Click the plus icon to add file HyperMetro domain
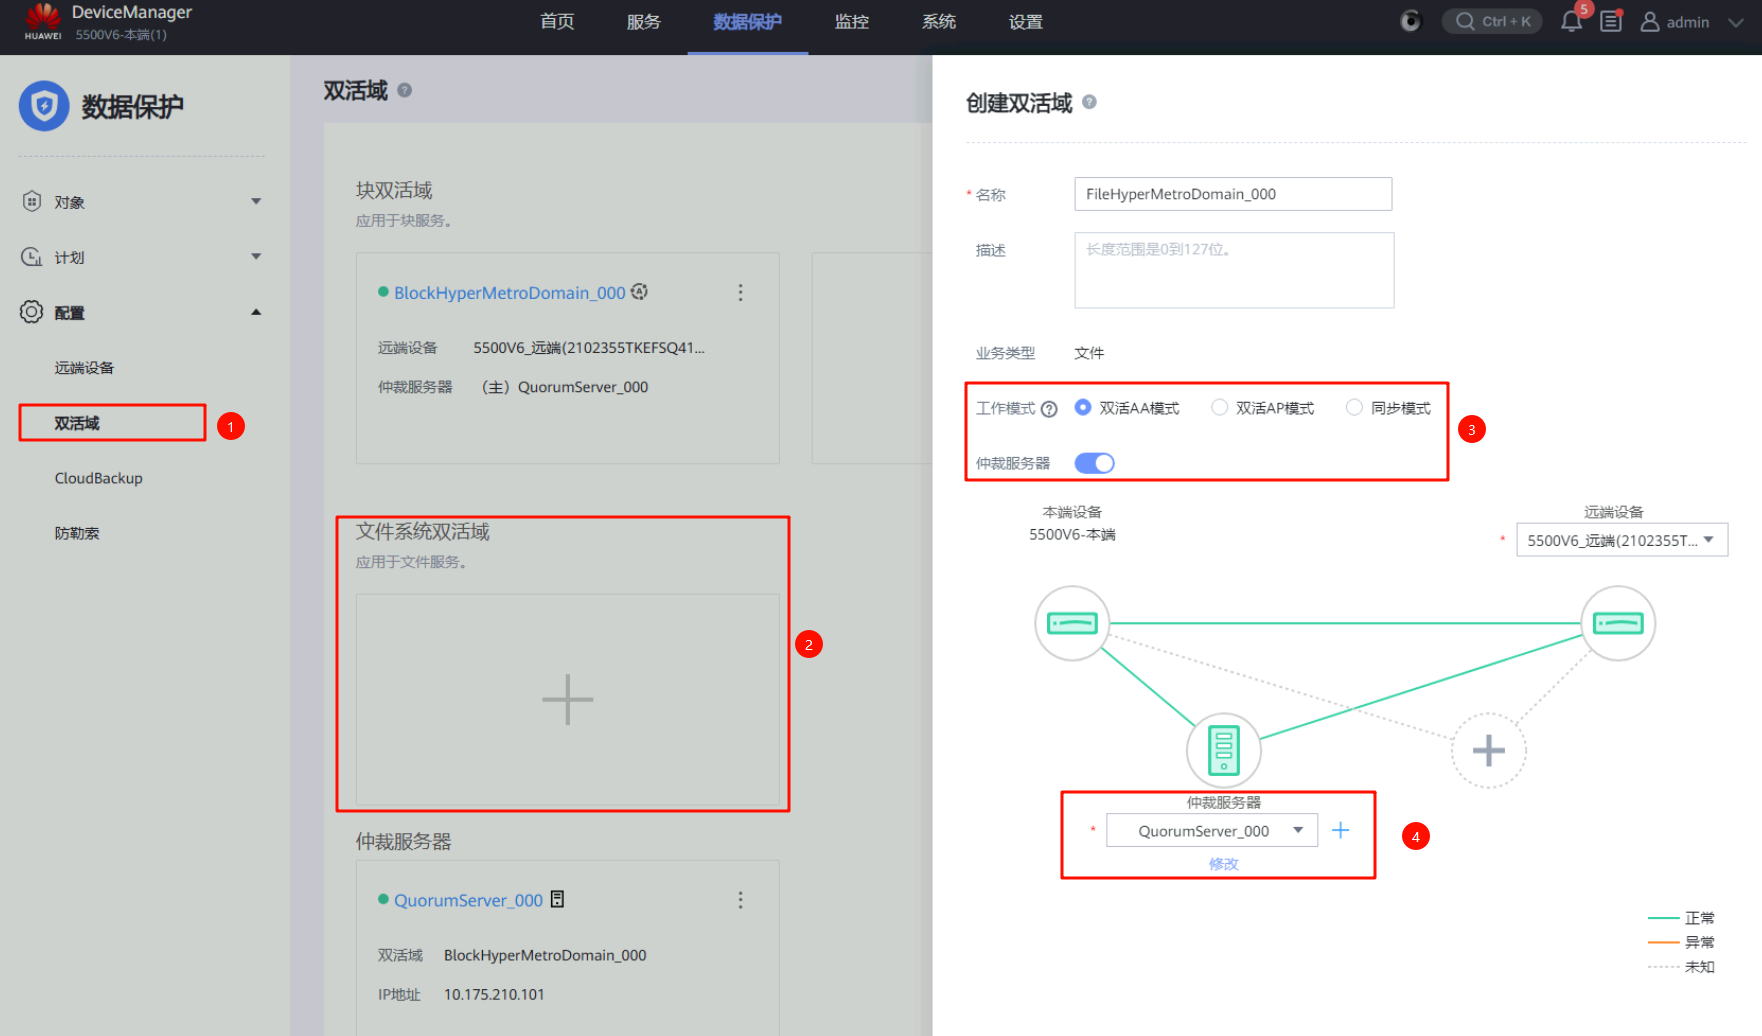Image resolution: width=1762 pixels, height=1036 pixels. 567,699
